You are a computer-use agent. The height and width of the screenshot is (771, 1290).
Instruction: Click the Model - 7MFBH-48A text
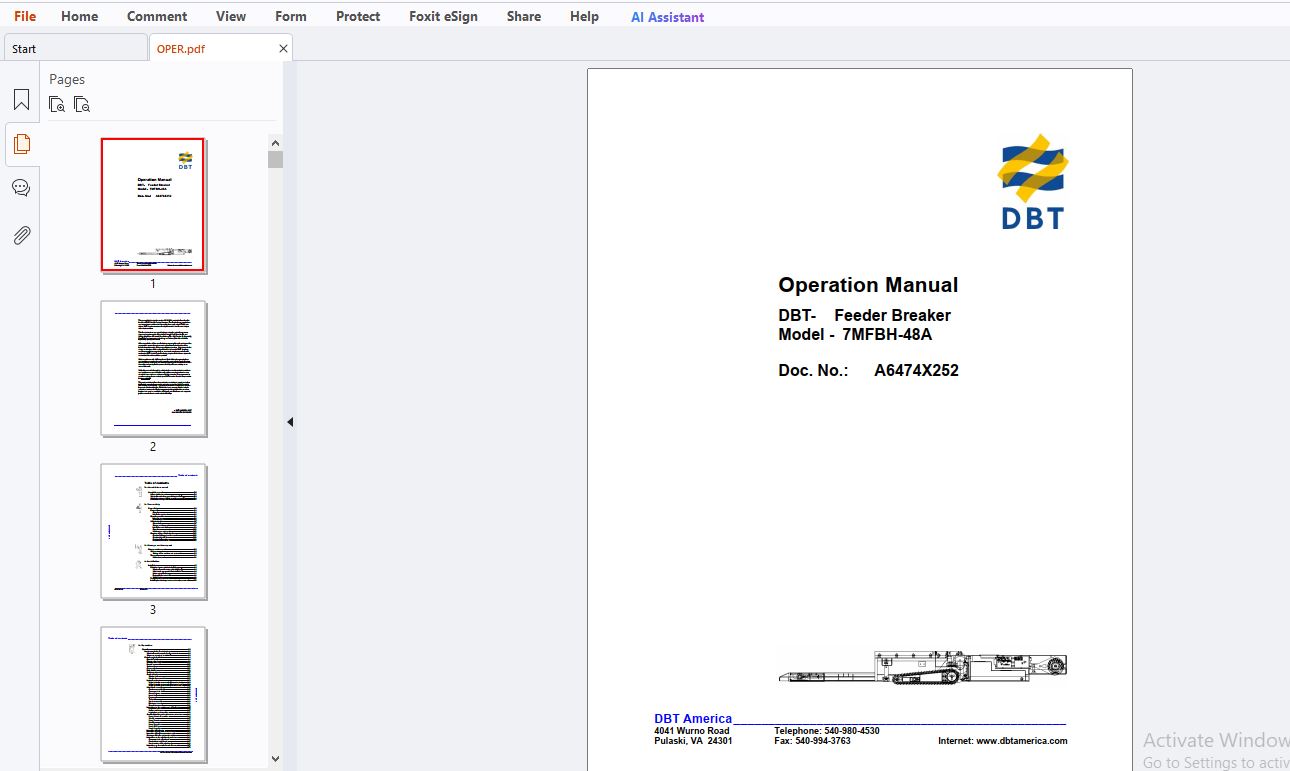855,335
